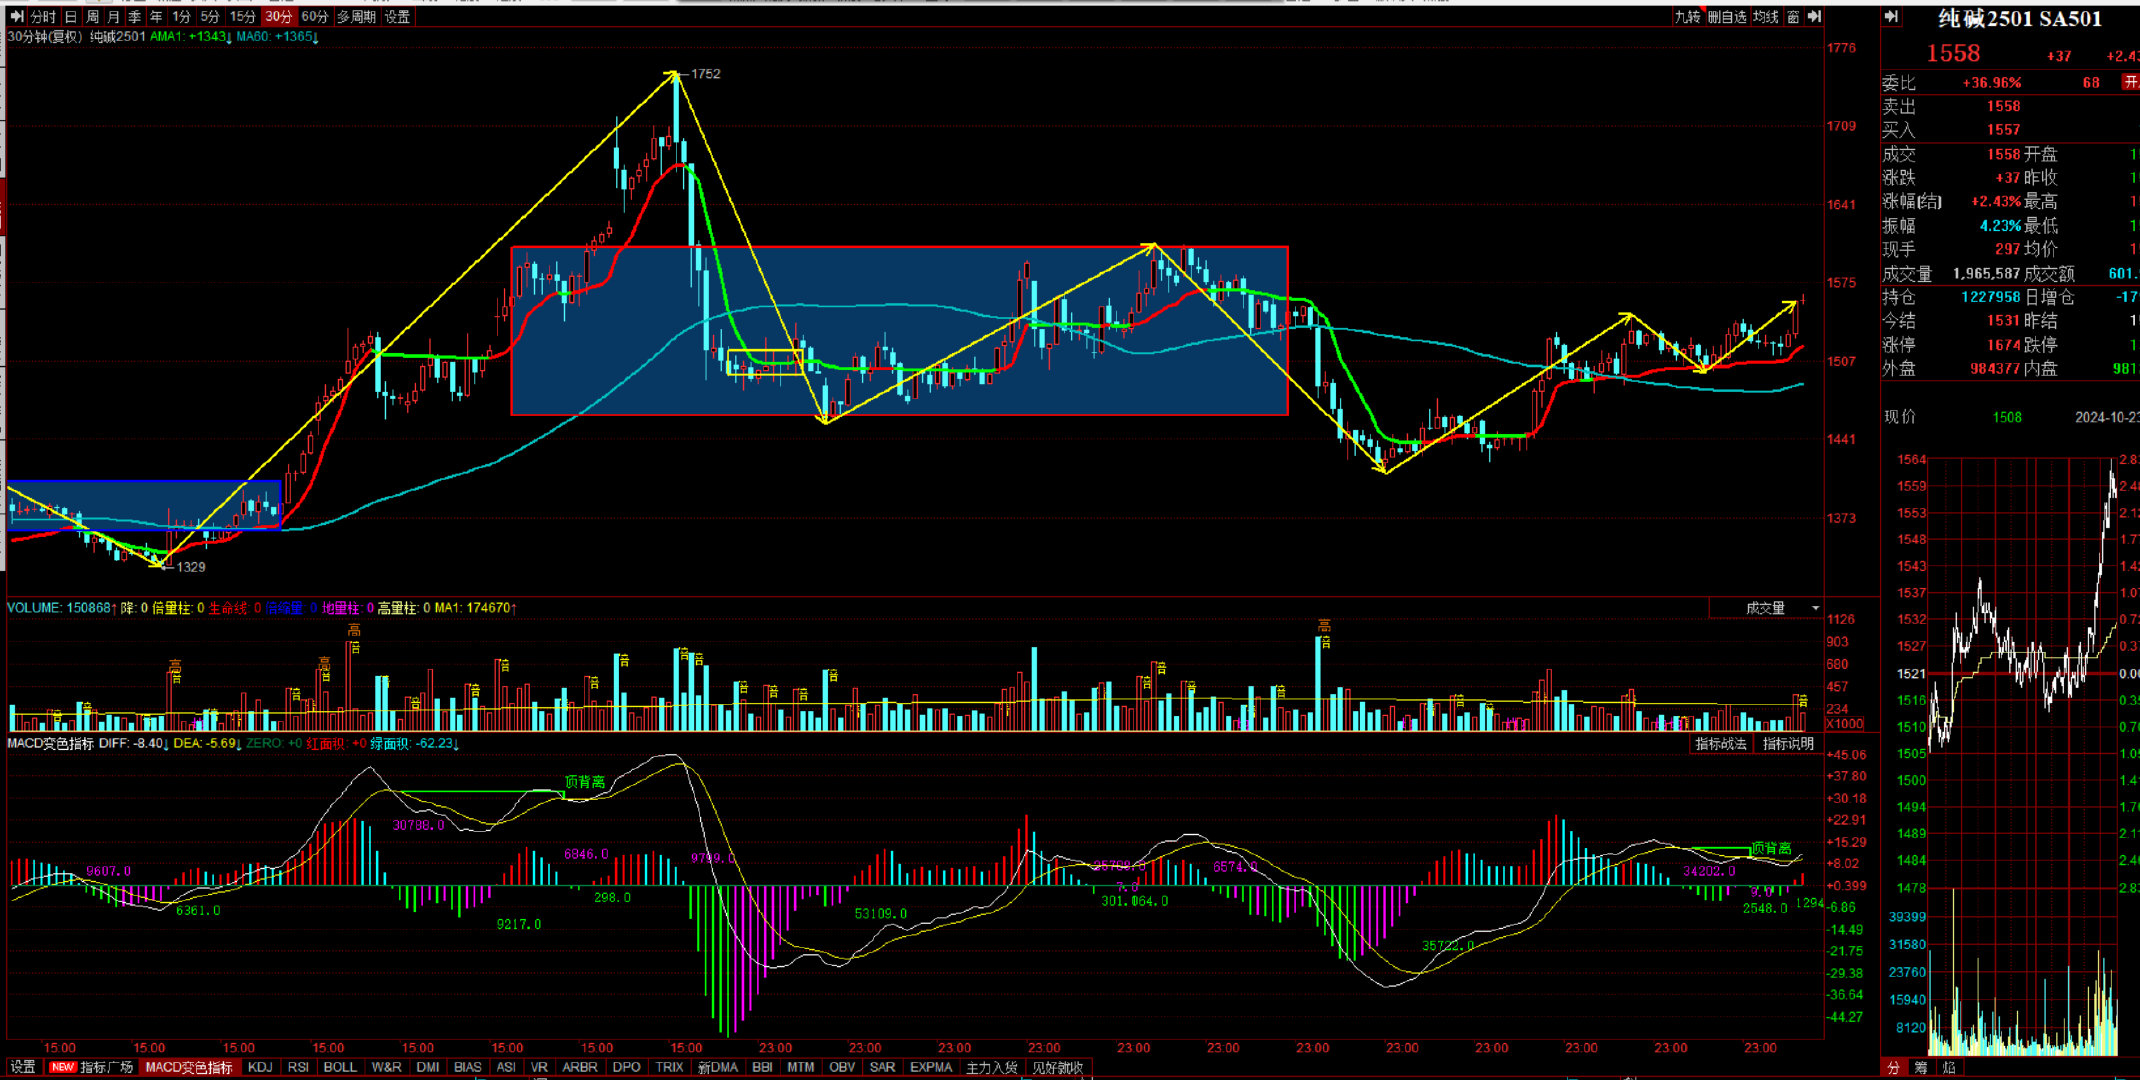Screen dimensions: 2140x1080
Task: Click the 1329 low price label
Action: tap(191, 567)
